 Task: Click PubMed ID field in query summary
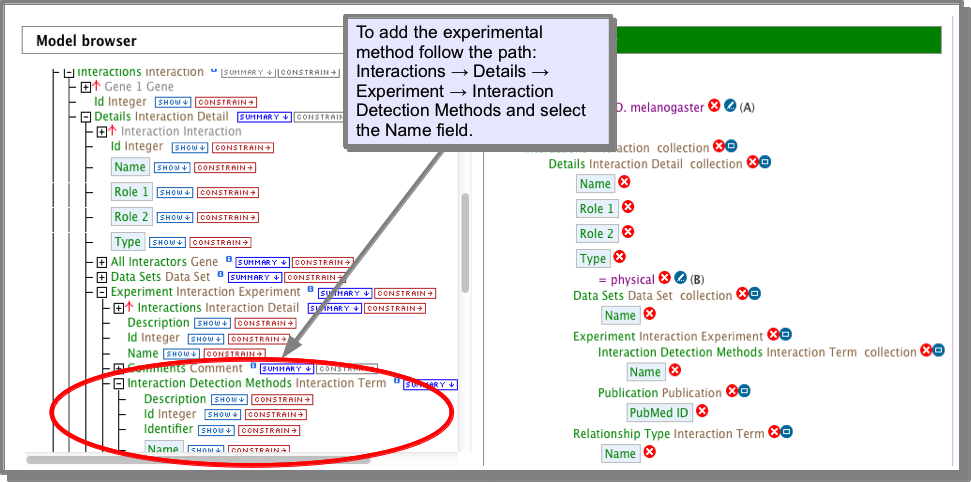(x=659, y=412)
